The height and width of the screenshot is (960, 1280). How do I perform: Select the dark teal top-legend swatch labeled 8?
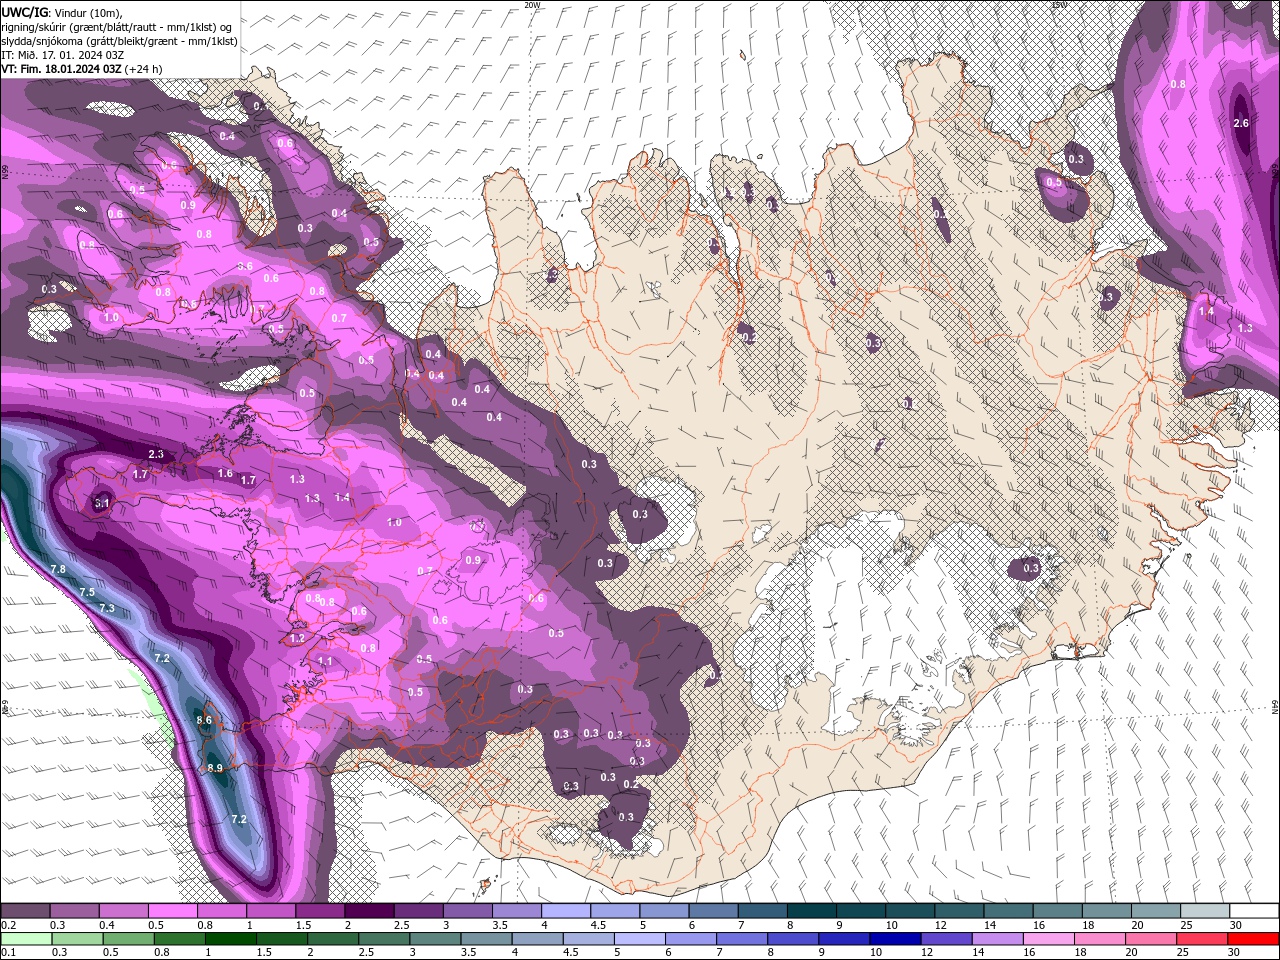coord(810,911)
